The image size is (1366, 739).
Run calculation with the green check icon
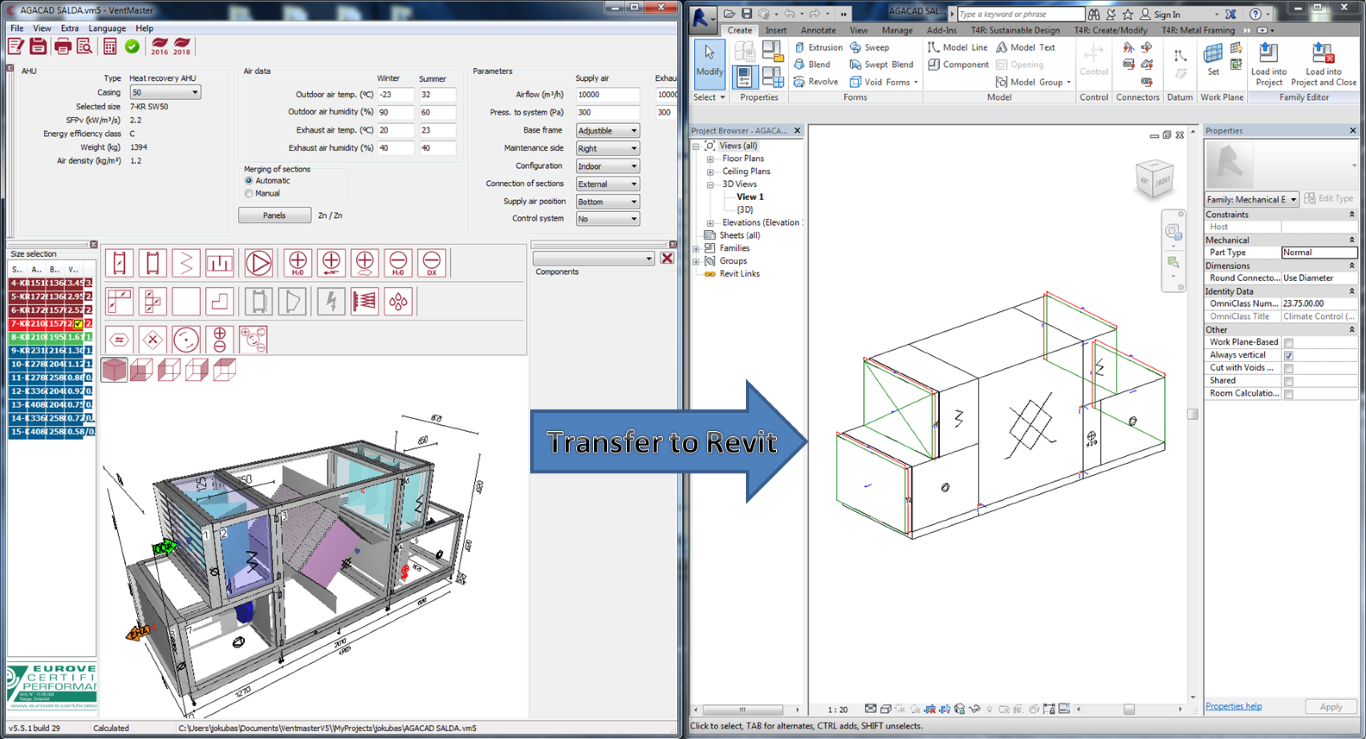(x=131, y=46)
